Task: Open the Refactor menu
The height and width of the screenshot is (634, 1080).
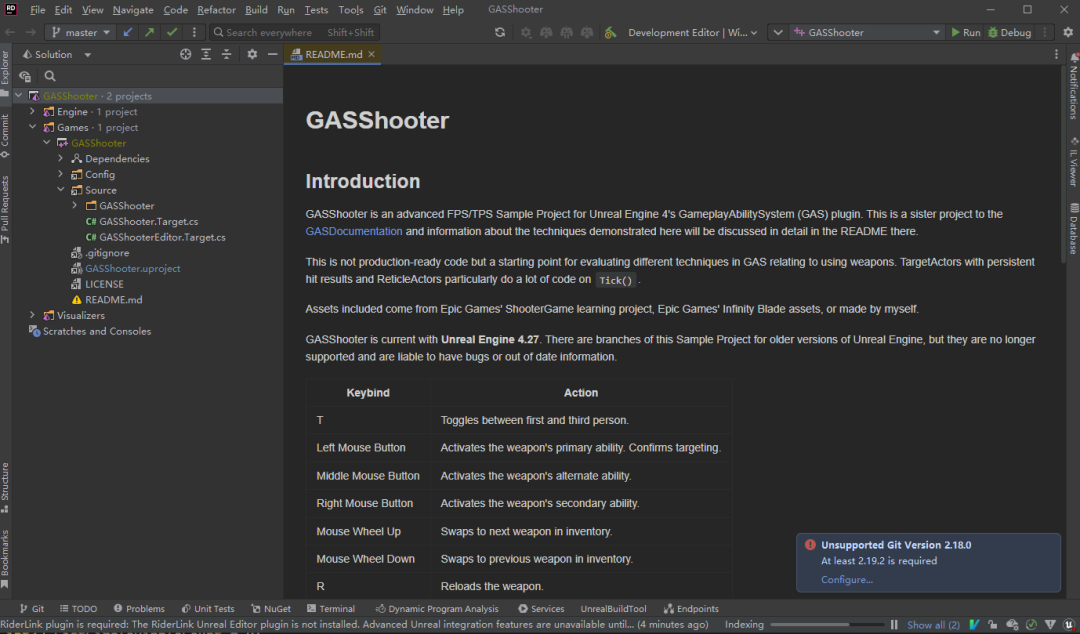Action: pyautogui.click(x=216, y=10)
